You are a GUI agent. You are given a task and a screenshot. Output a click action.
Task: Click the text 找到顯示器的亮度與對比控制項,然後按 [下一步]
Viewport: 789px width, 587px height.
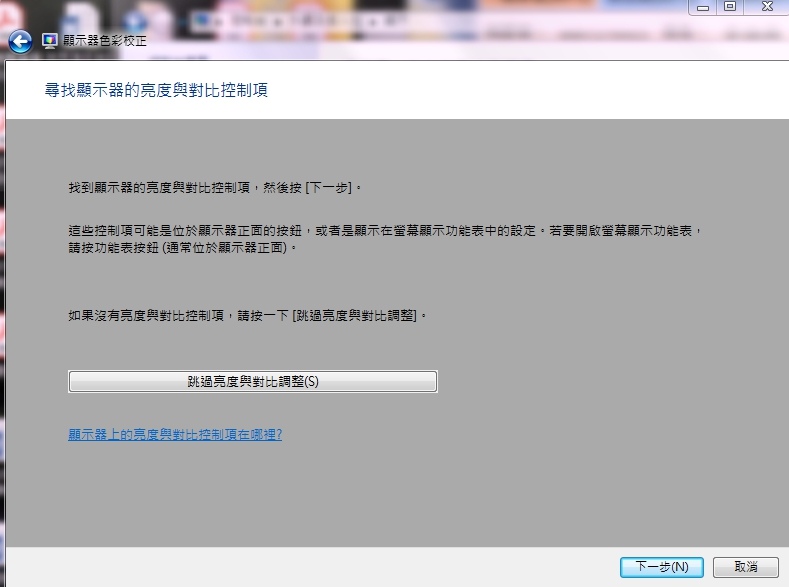point(215,188)
